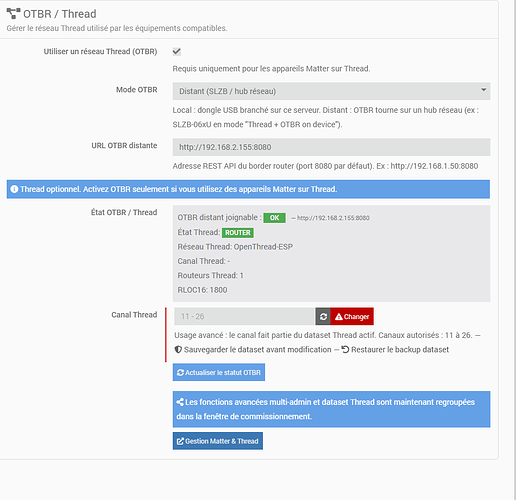This screenshot has width=516, height=500.
Task: Open Gestion Matter & Thread window
Action: (x=218, y=441)
